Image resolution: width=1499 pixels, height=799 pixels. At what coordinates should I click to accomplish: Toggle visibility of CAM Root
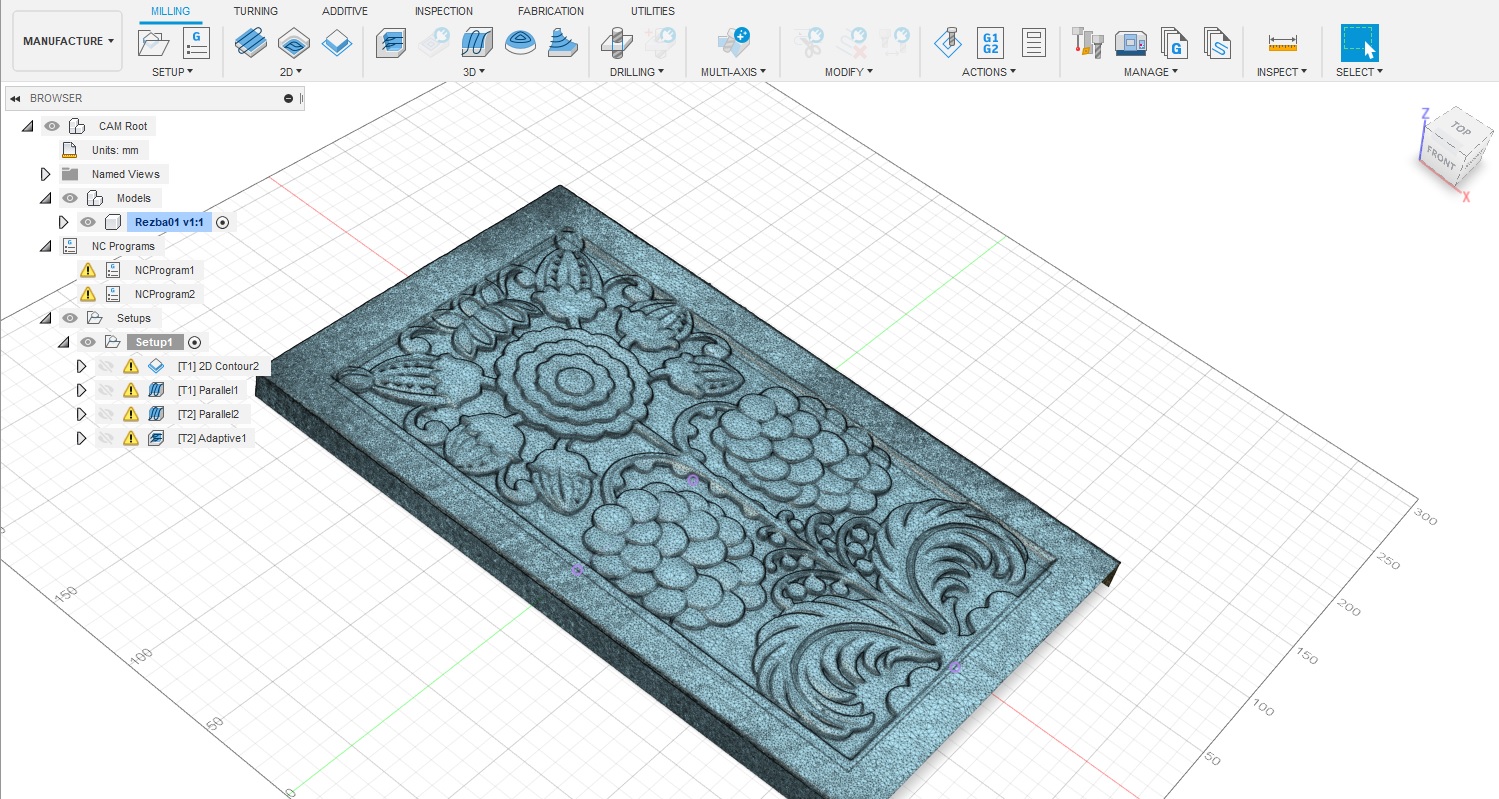point(52,126)
